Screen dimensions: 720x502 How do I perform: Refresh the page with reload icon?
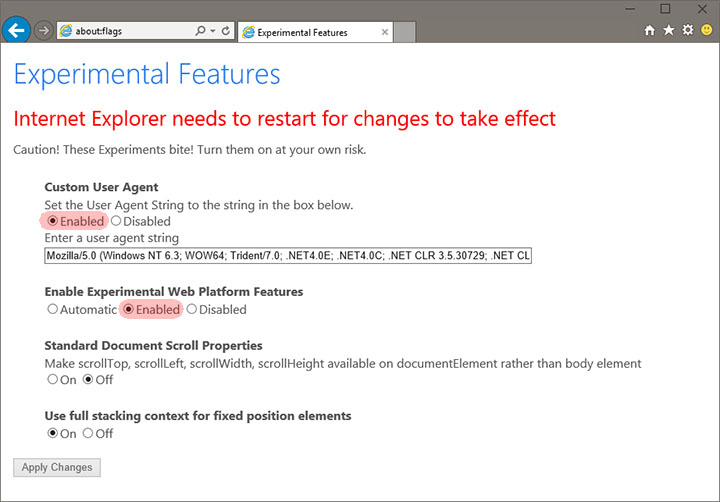(226, 31)
